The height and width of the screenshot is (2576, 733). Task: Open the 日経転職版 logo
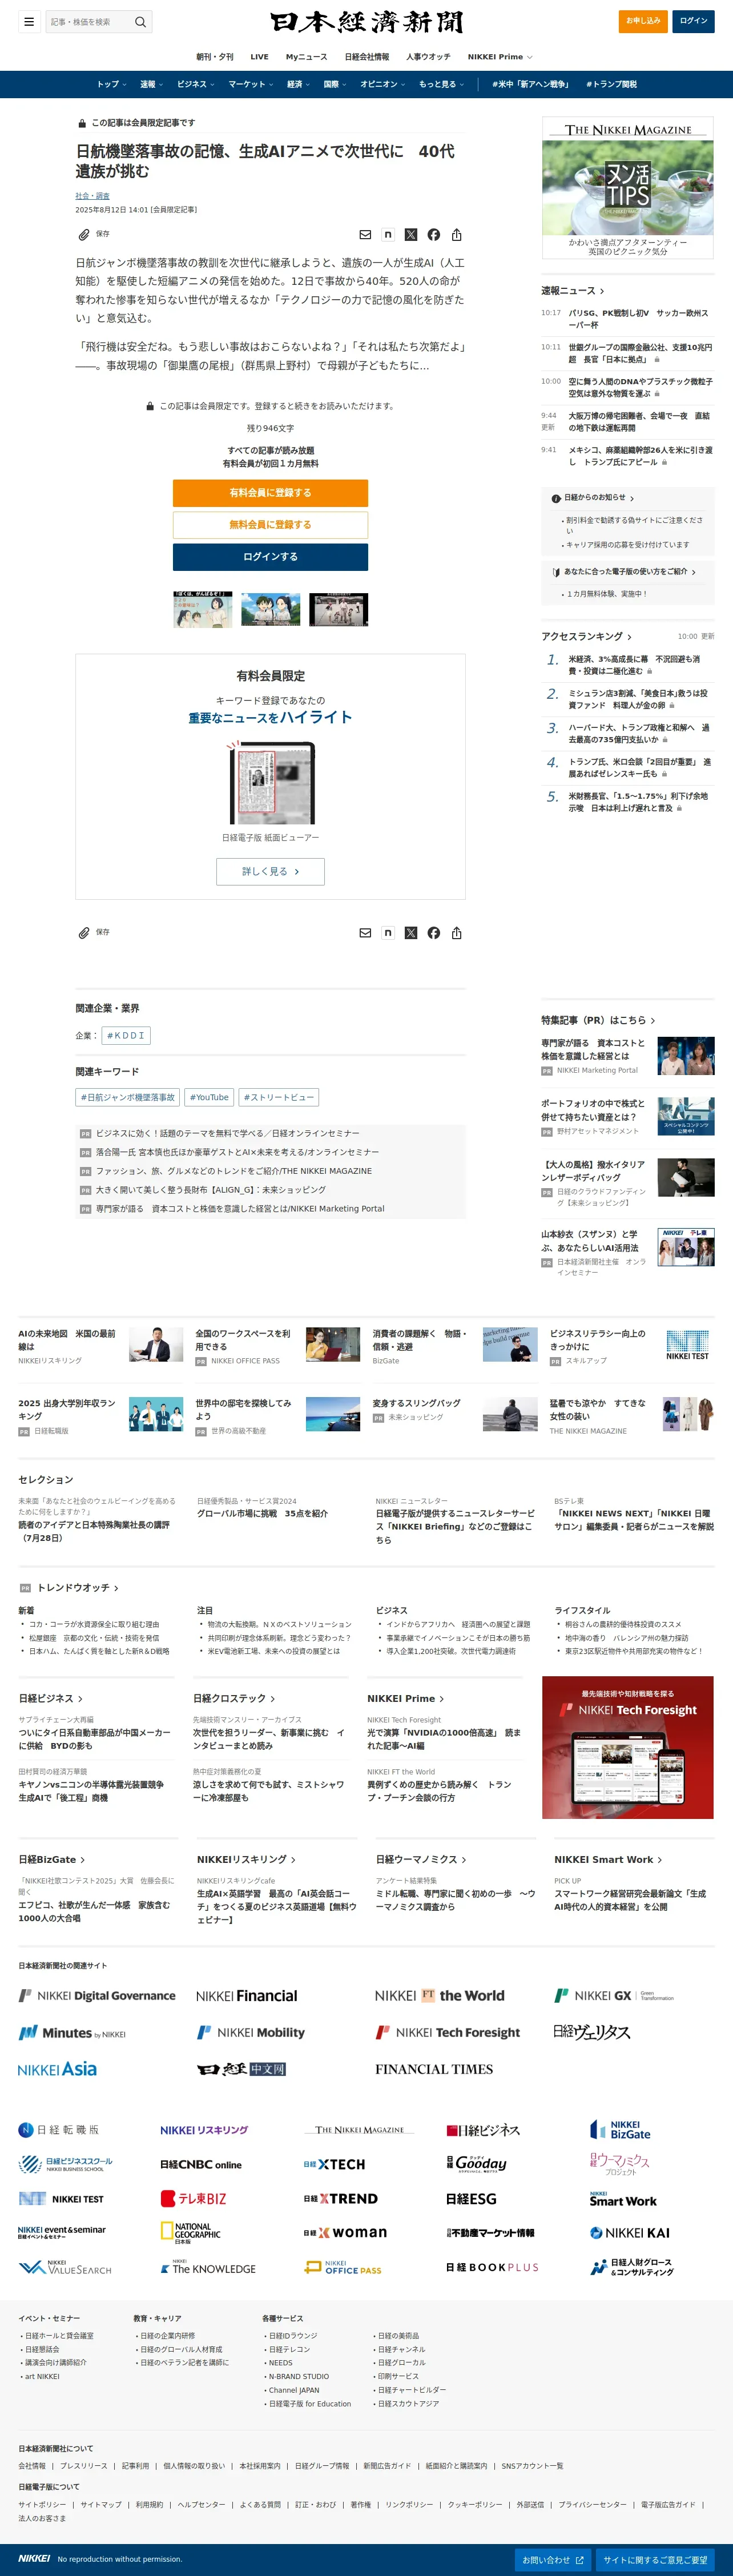point(59,2129)
